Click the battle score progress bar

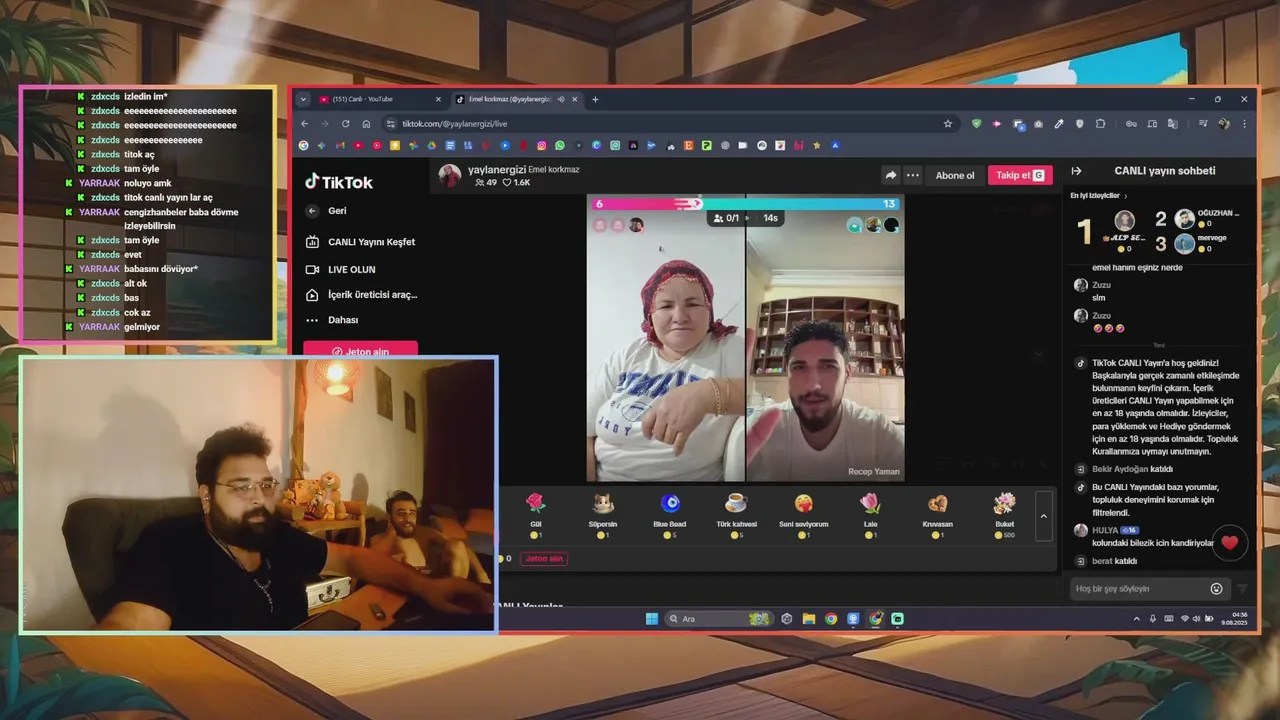click(x=745, y=204)
